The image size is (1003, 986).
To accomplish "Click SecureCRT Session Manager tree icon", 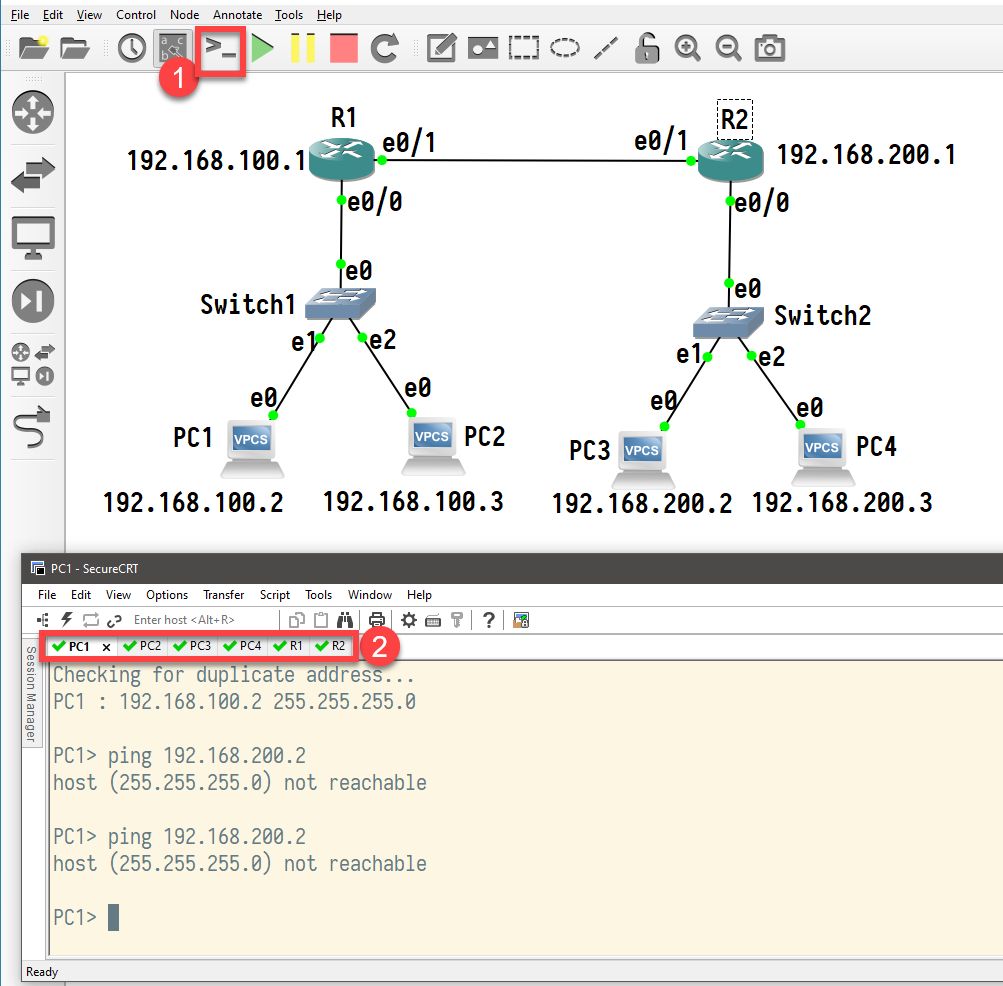I will tap(43, 619).
